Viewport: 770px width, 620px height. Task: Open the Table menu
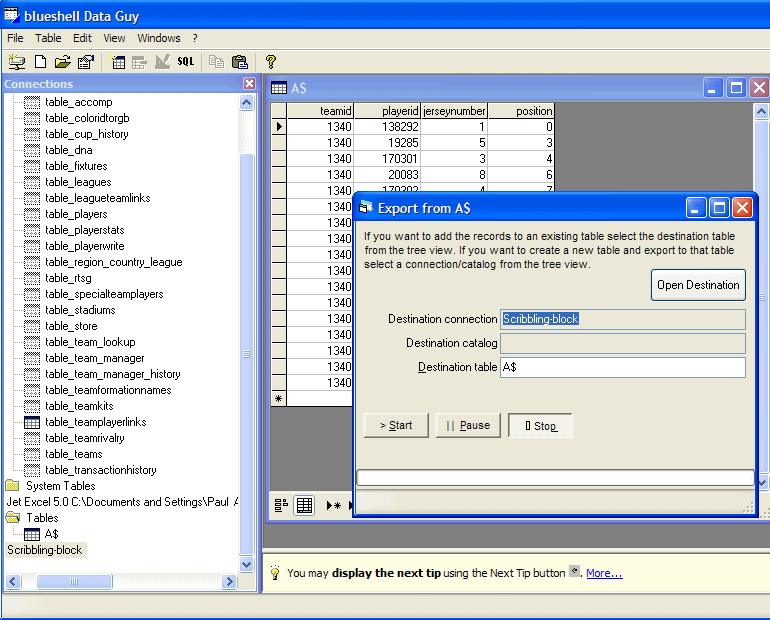48,38
